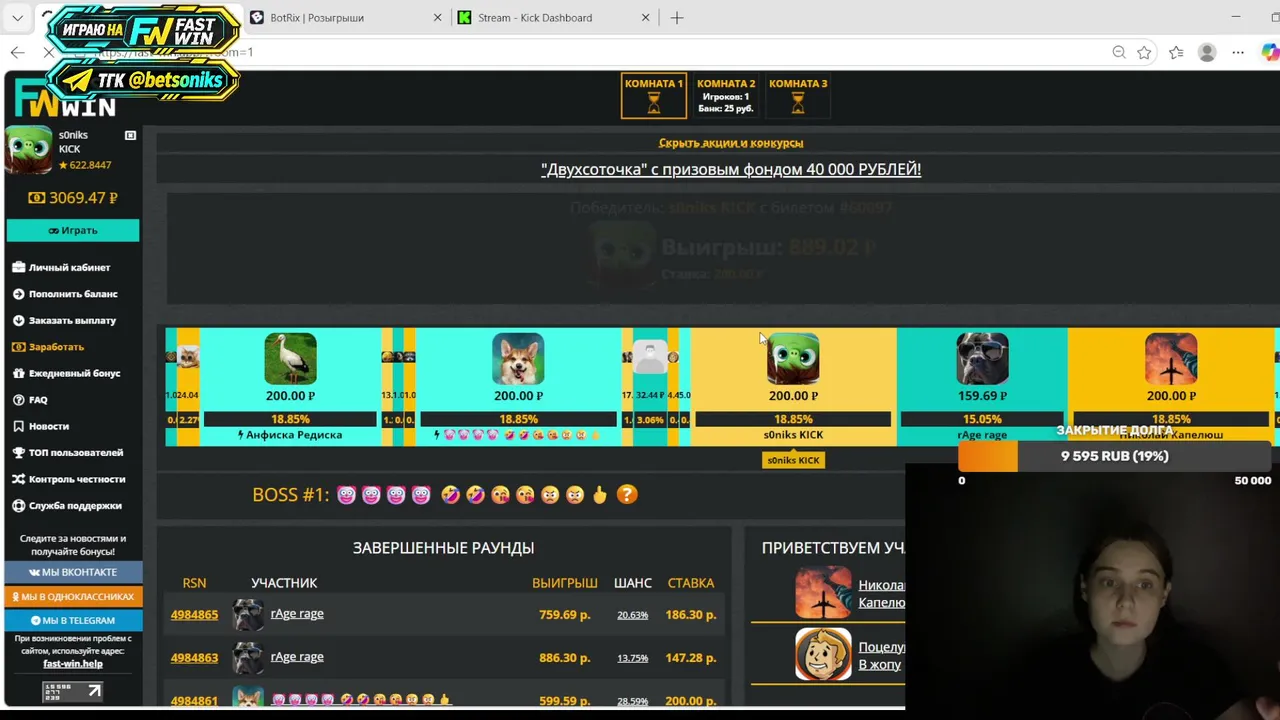Click the zoom magnifier icon in the address bar

coord(1119,52)
